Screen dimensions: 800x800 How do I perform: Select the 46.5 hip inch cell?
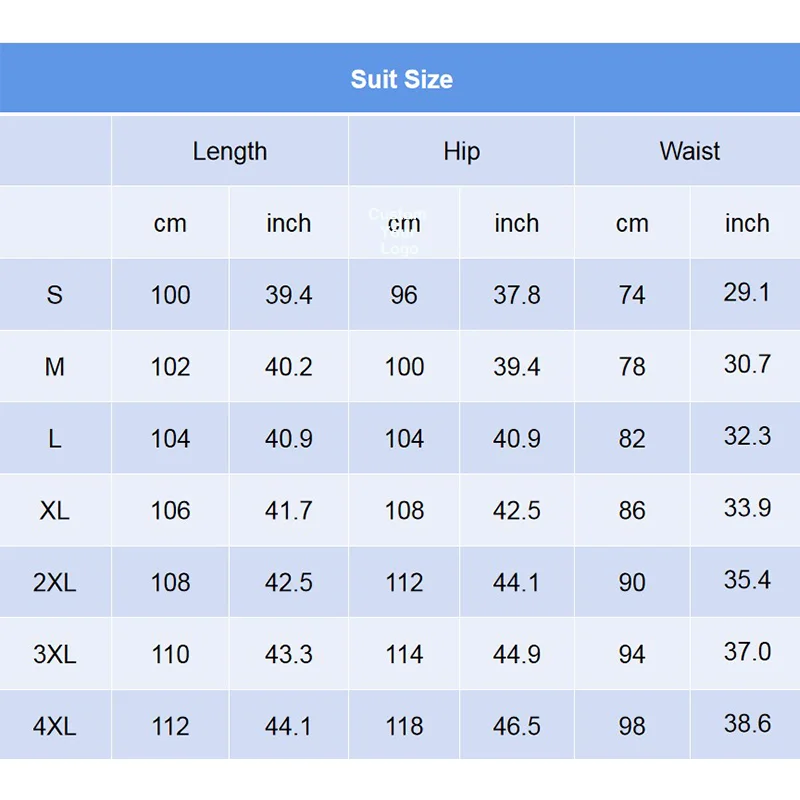(517, 726)
